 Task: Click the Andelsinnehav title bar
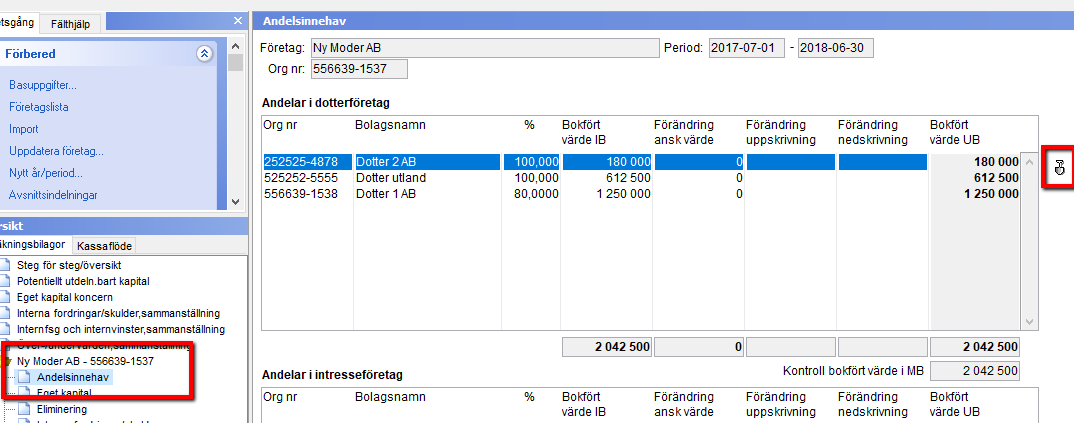point(663,21)
